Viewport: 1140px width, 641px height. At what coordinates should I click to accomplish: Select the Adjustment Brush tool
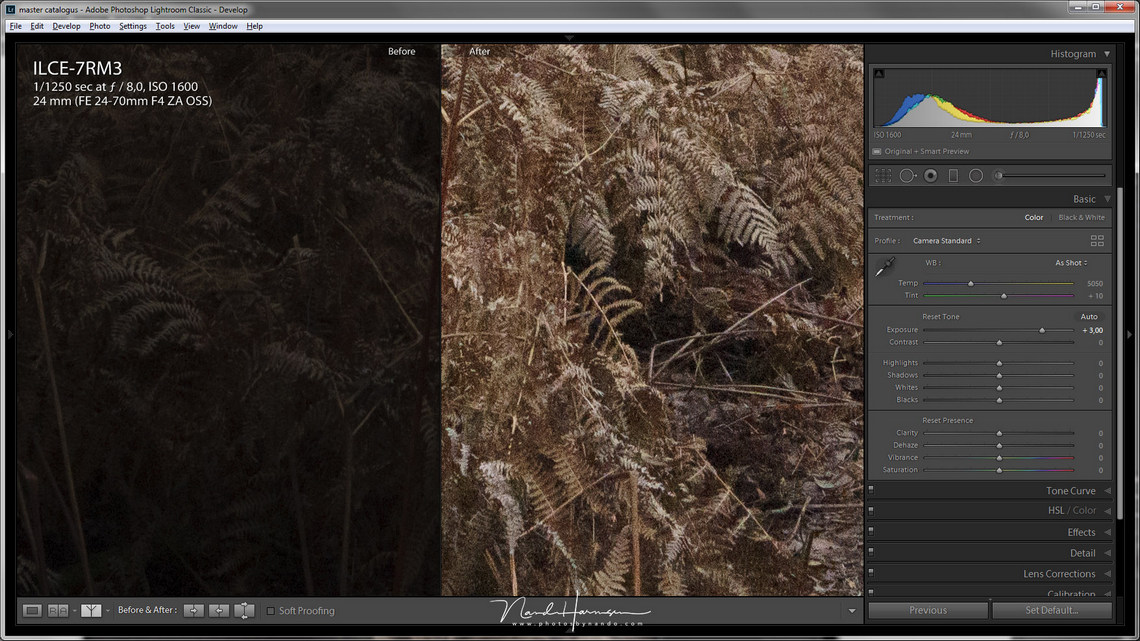pos(1050,176)
